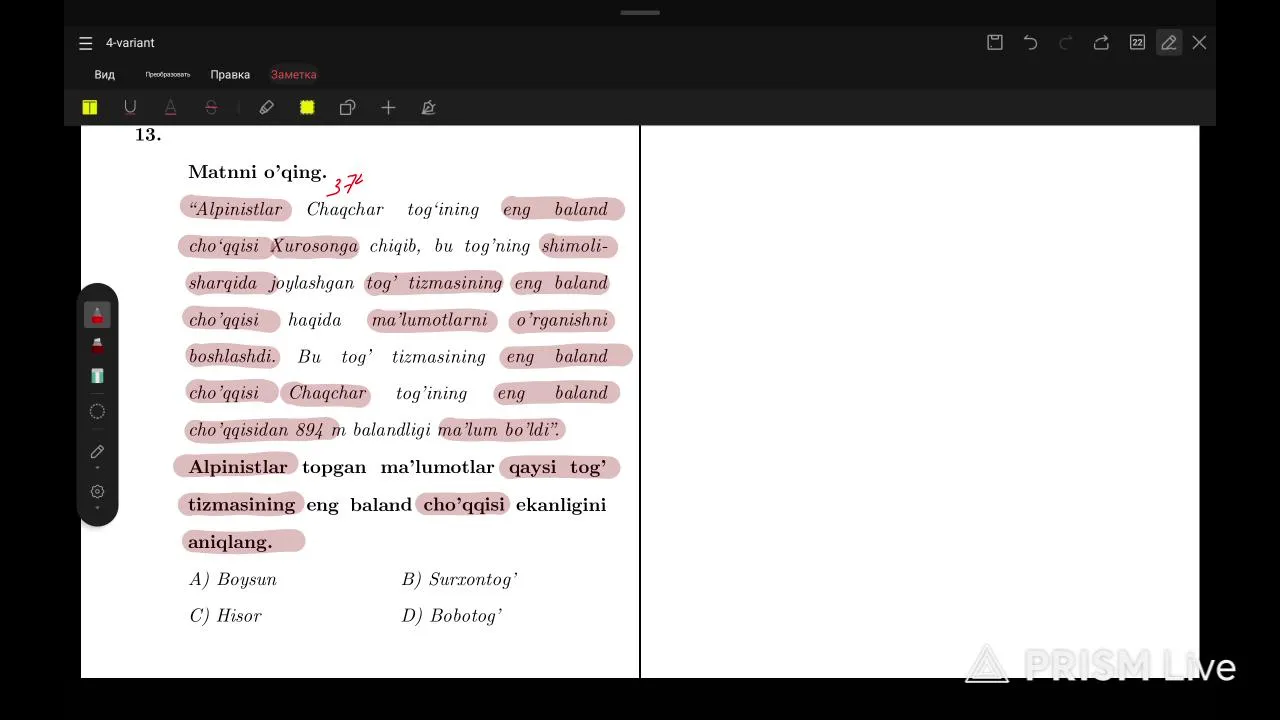Click the blank right page area
1280x720 pixels.
tap(920, 400)
